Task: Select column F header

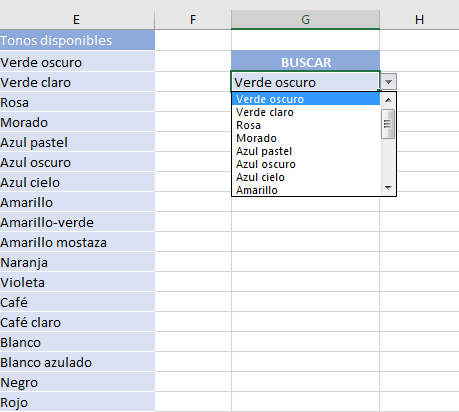Action: click(x=193, y=20)
